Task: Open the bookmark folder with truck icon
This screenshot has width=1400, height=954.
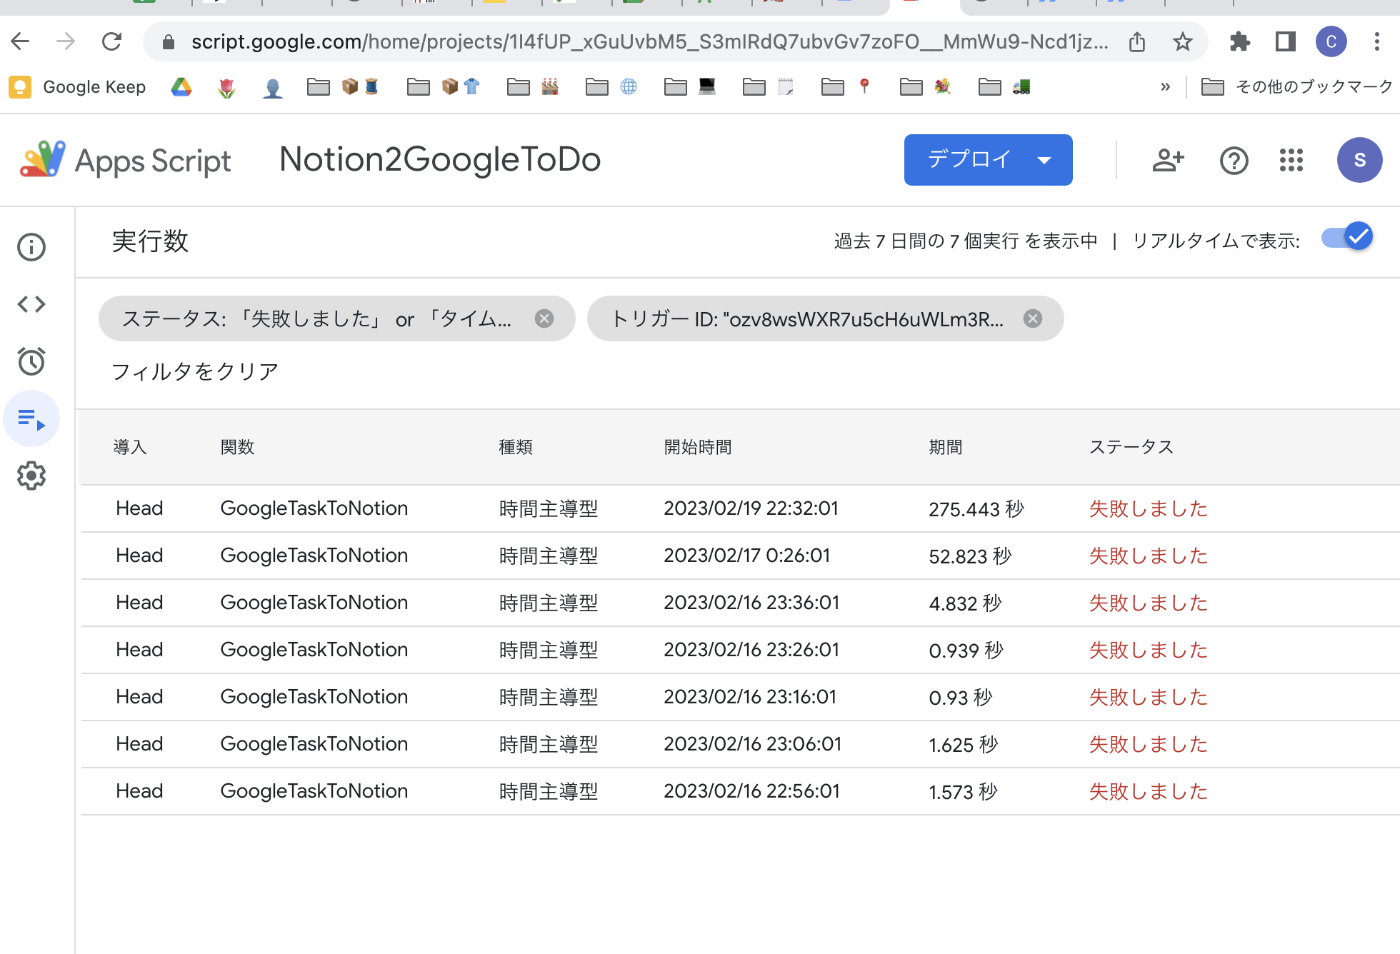Action: coord(1004,87)
